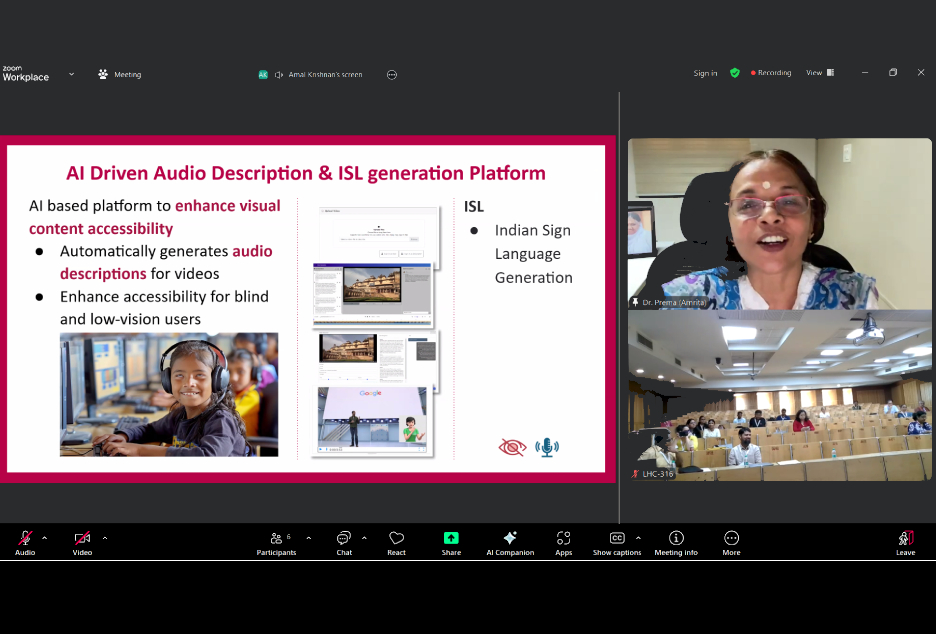This screenshot has width=936, height=634.
Task: Leave the meeting
Action: [x=905, y=542]
